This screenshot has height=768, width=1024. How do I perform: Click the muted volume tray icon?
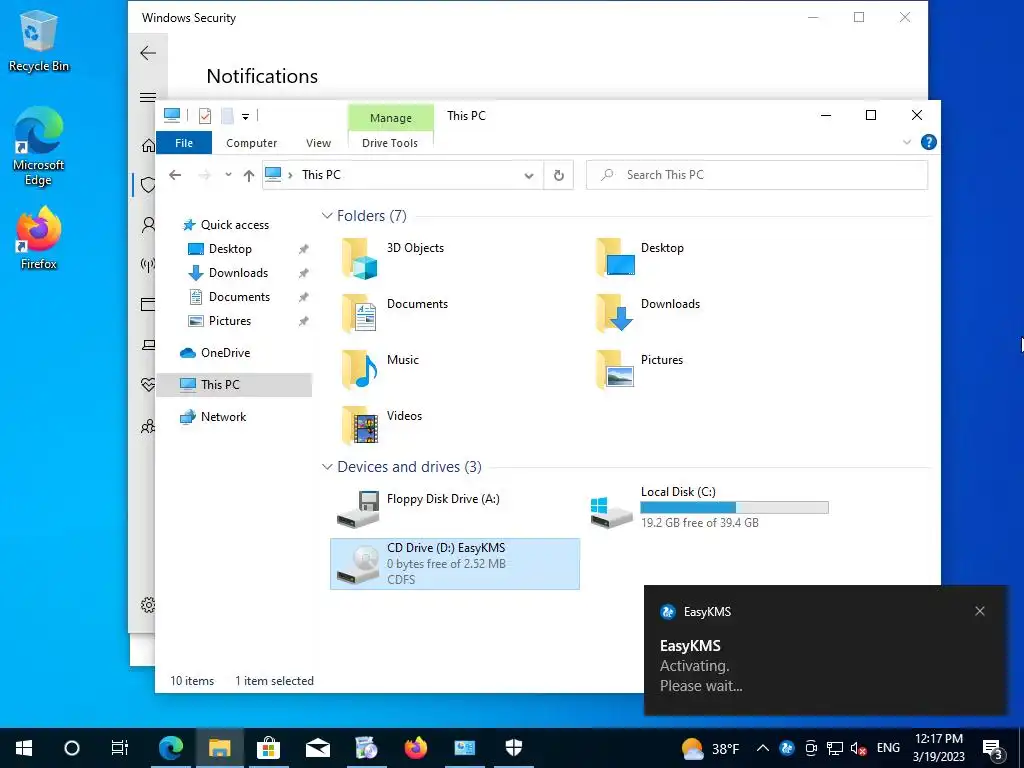pos(858,748)
